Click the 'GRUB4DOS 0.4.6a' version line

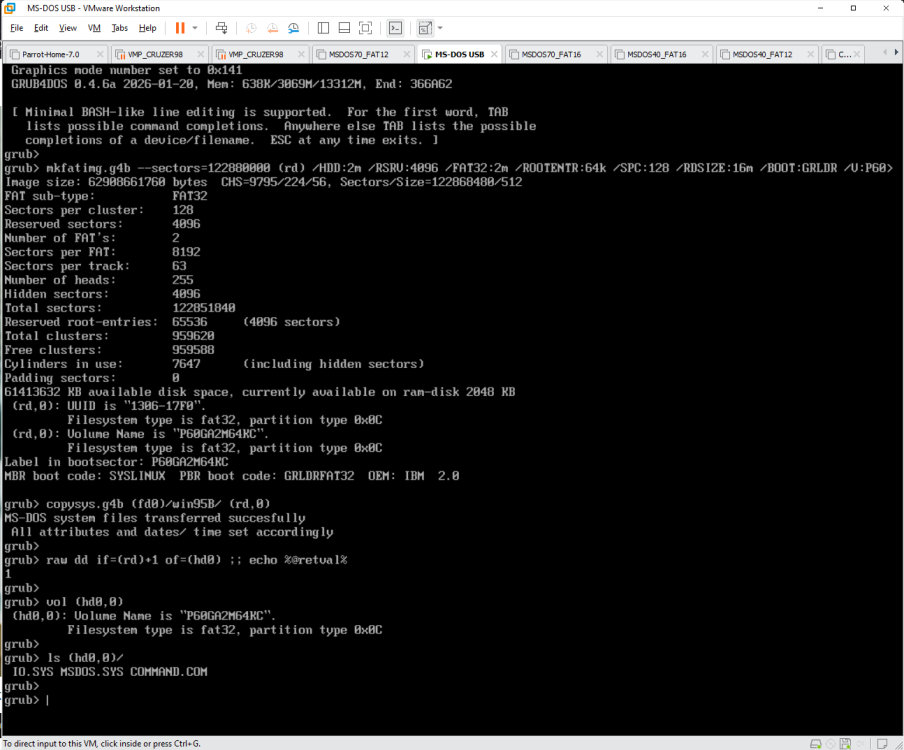coord(231,84)
